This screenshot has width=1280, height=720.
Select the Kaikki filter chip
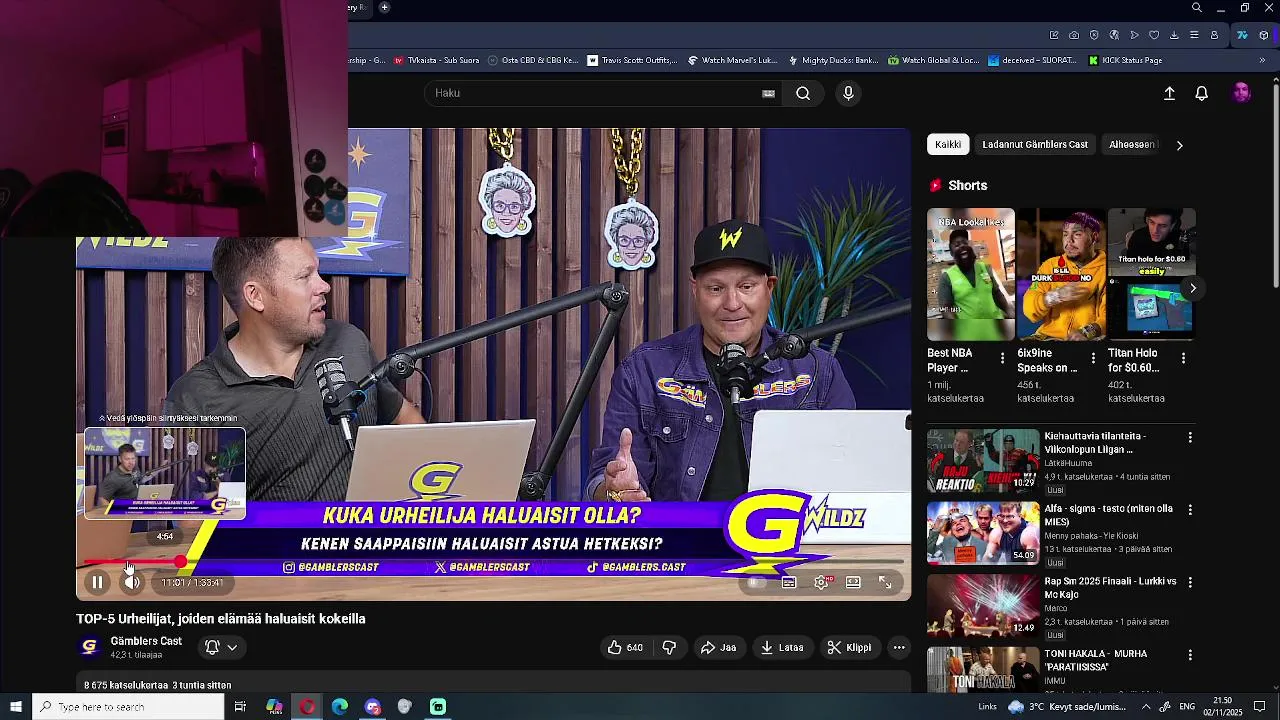948,145
